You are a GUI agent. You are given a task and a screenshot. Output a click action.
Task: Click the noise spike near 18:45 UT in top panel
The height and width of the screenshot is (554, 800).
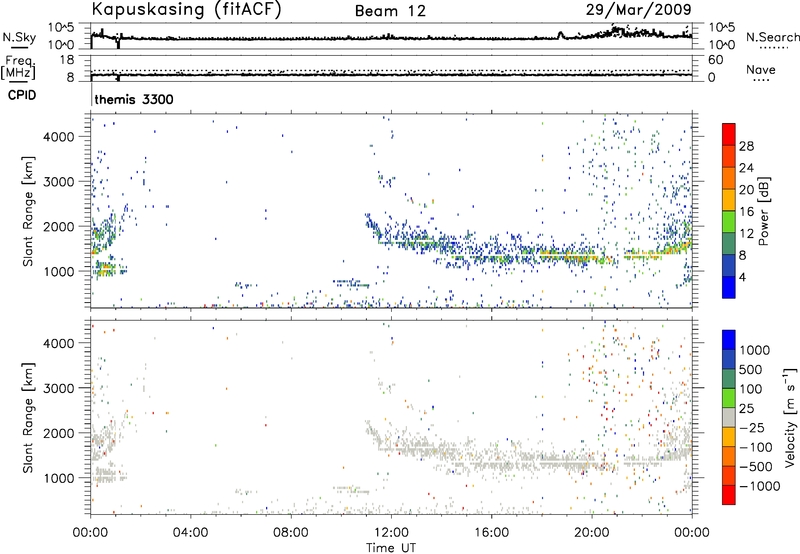tap(560, 35)
